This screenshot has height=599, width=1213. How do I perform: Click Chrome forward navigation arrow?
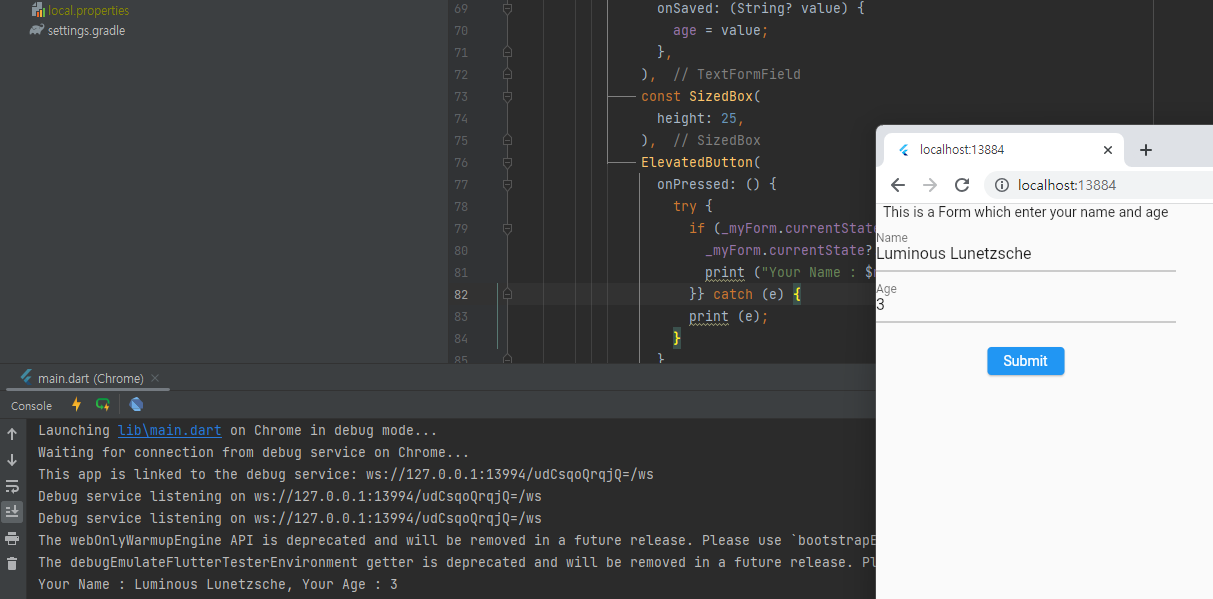coord(930,185)
